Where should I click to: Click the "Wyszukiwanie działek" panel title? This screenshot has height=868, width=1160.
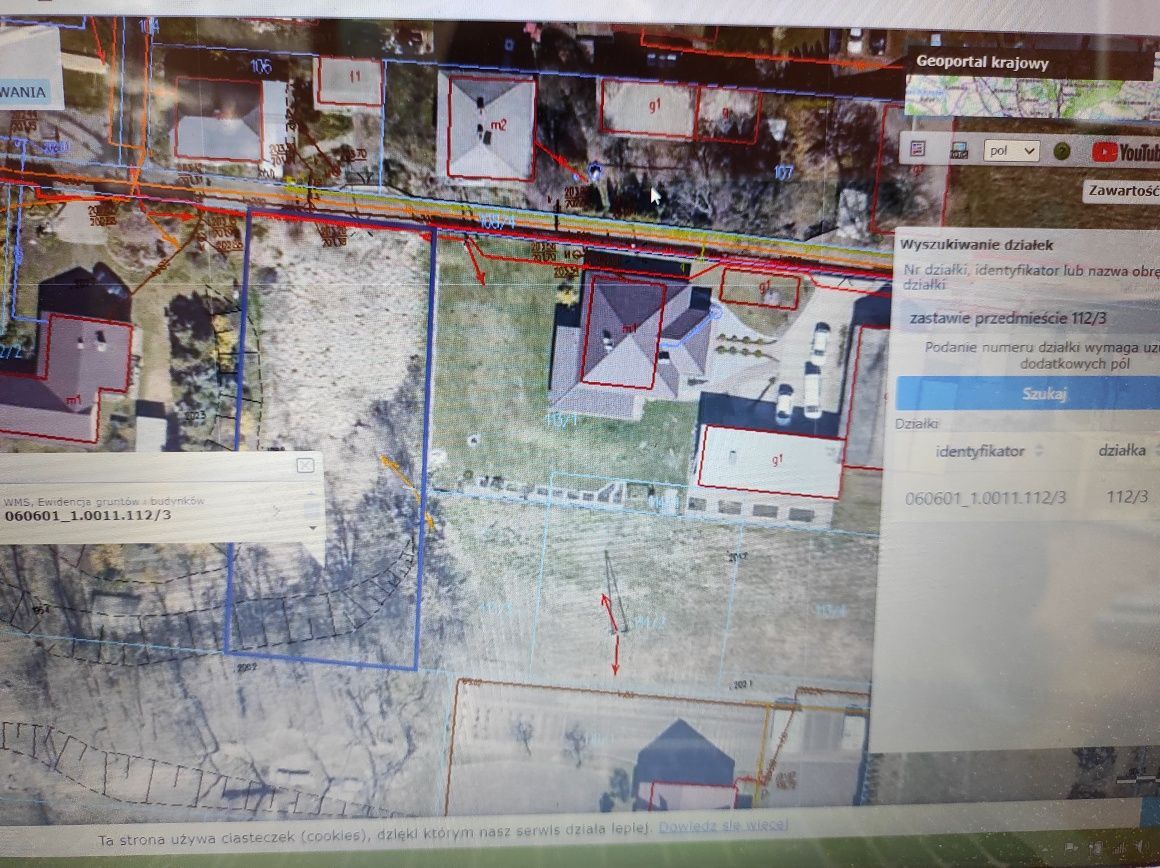click(976, 245)
